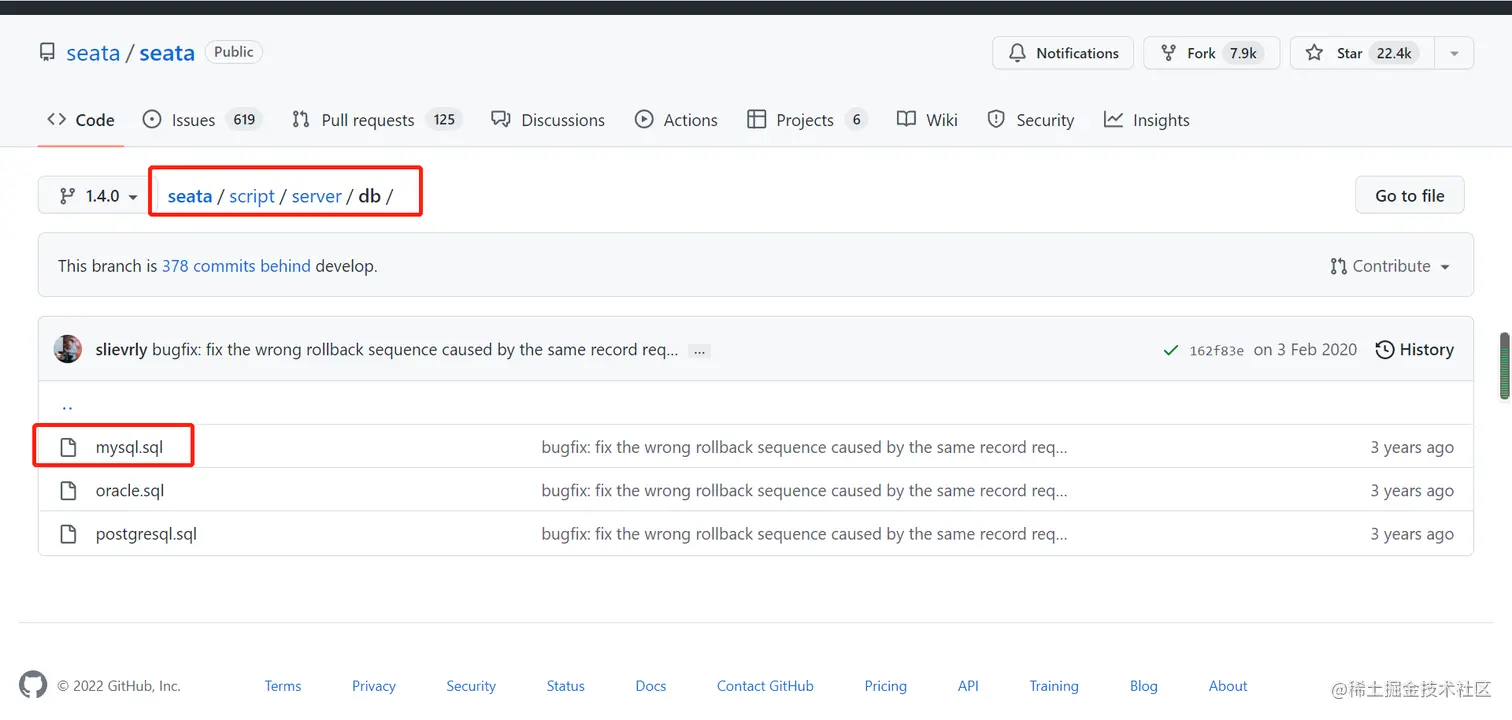Click the Status footer link
Viewport: 1512px width, 720px height.
coord(566,686)
